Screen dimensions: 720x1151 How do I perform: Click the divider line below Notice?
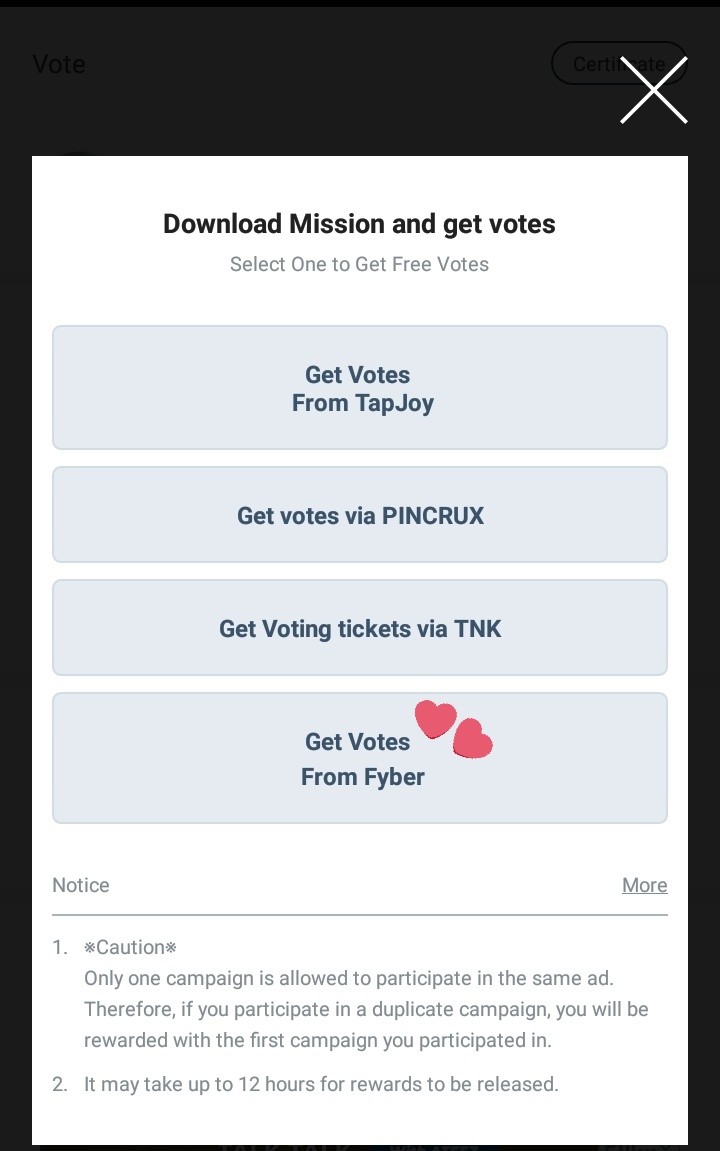pos(359,914)
